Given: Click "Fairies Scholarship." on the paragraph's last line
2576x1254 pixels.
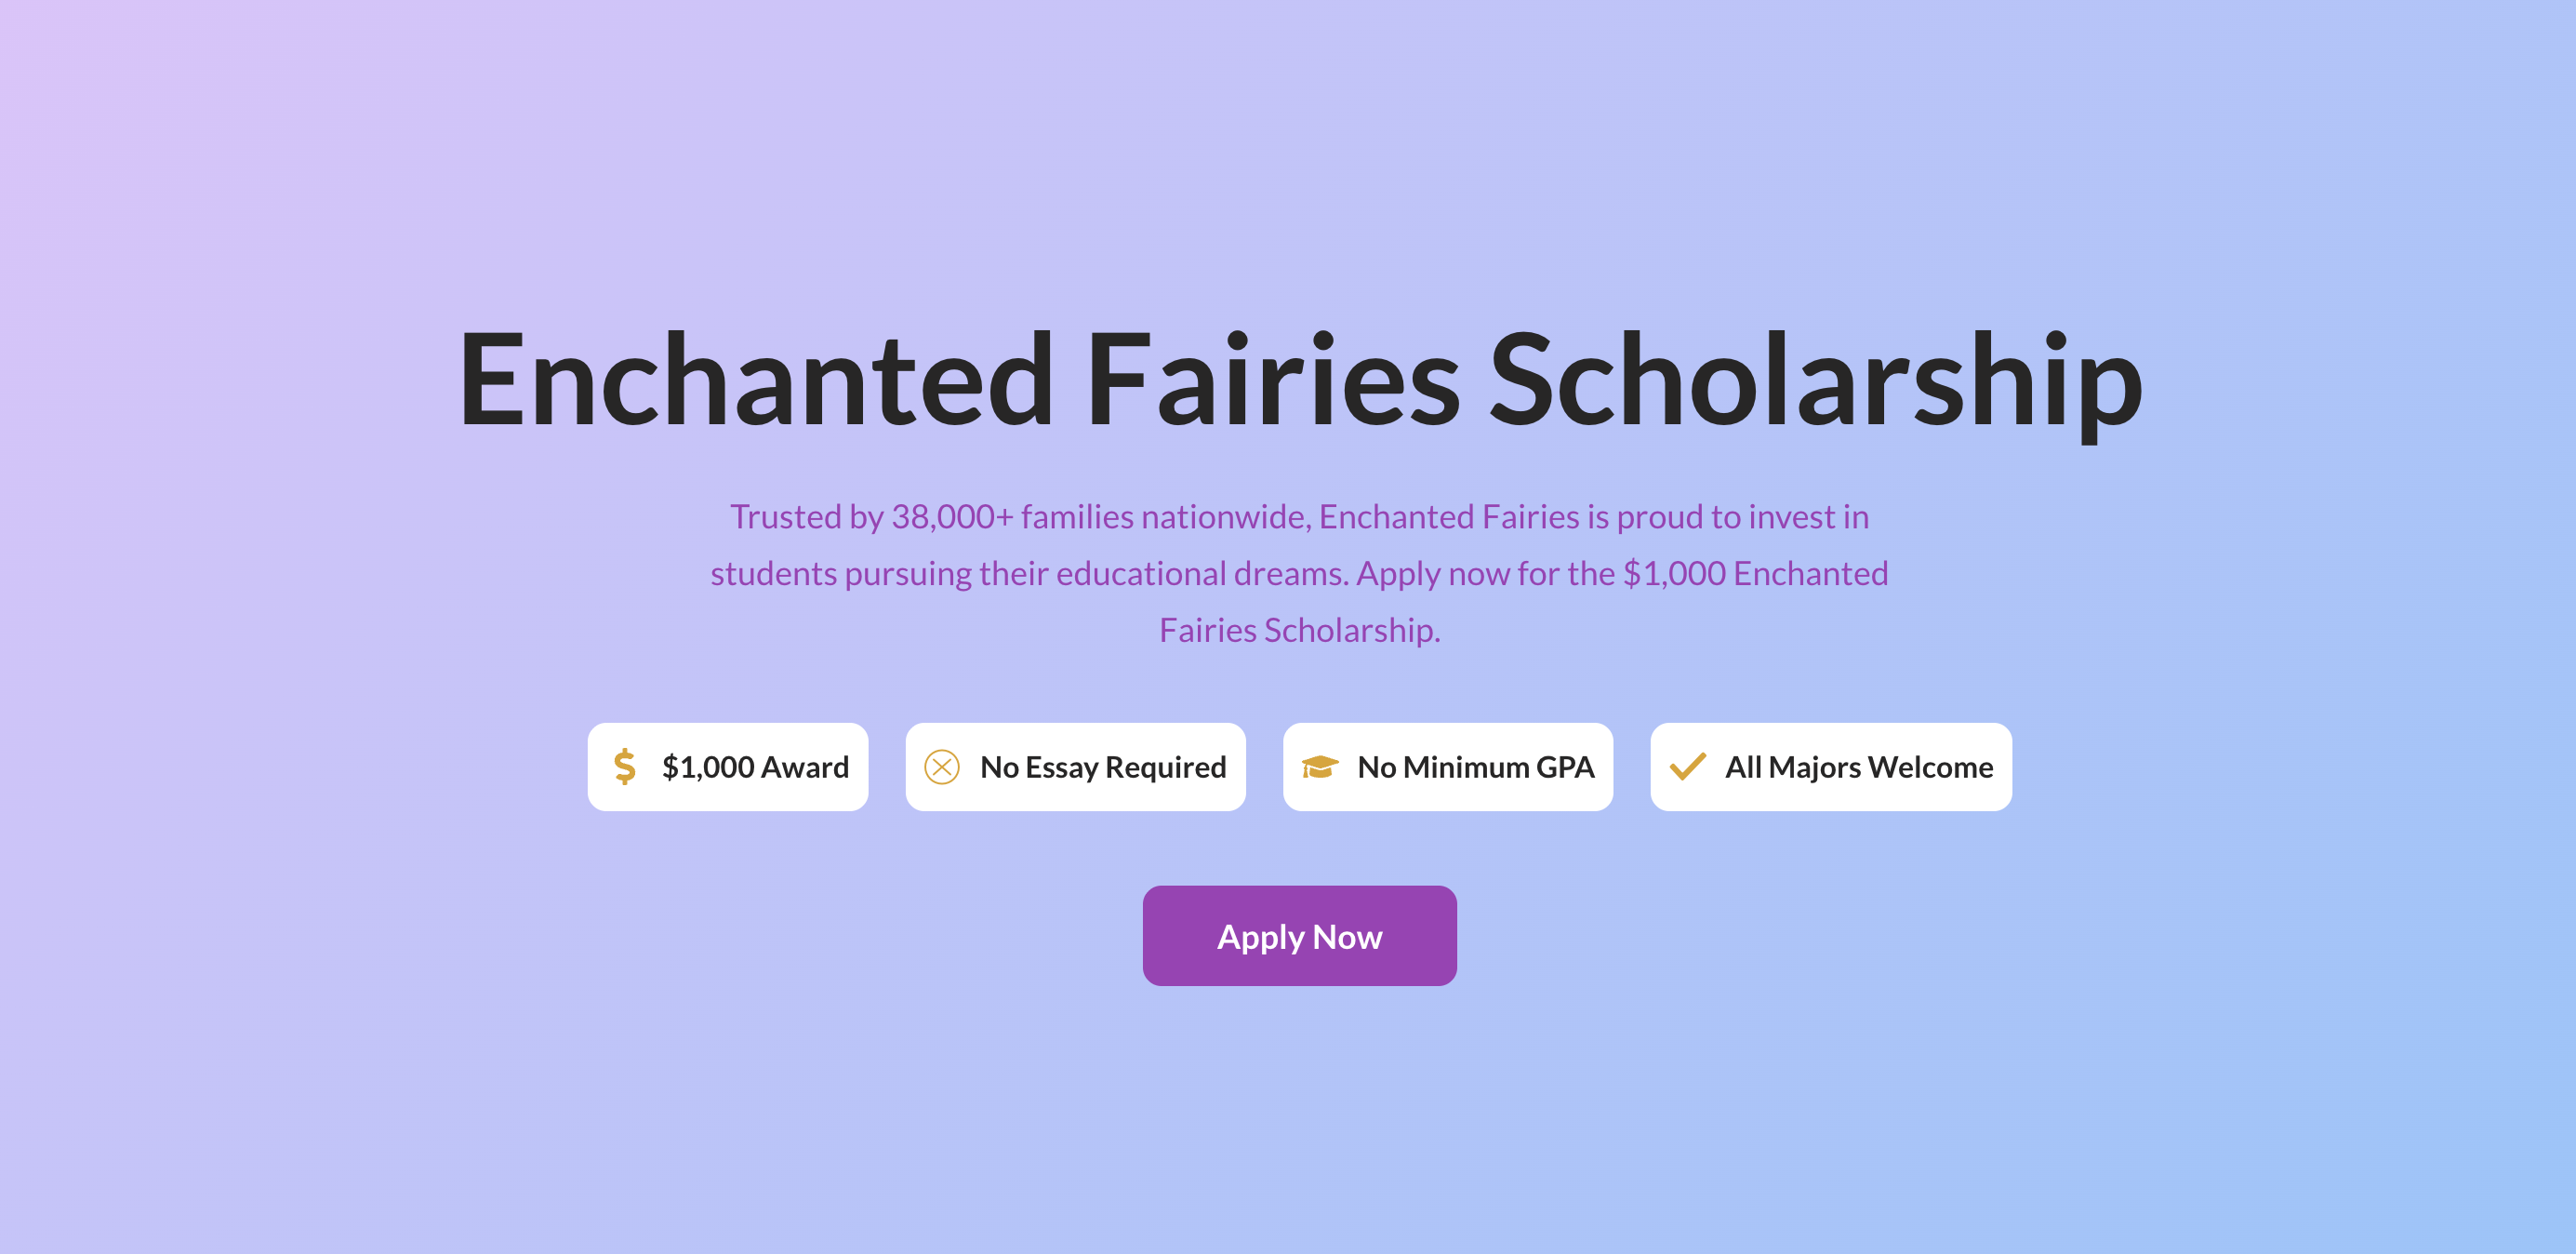Looking at the screenshot, I should coord(1299,631).
